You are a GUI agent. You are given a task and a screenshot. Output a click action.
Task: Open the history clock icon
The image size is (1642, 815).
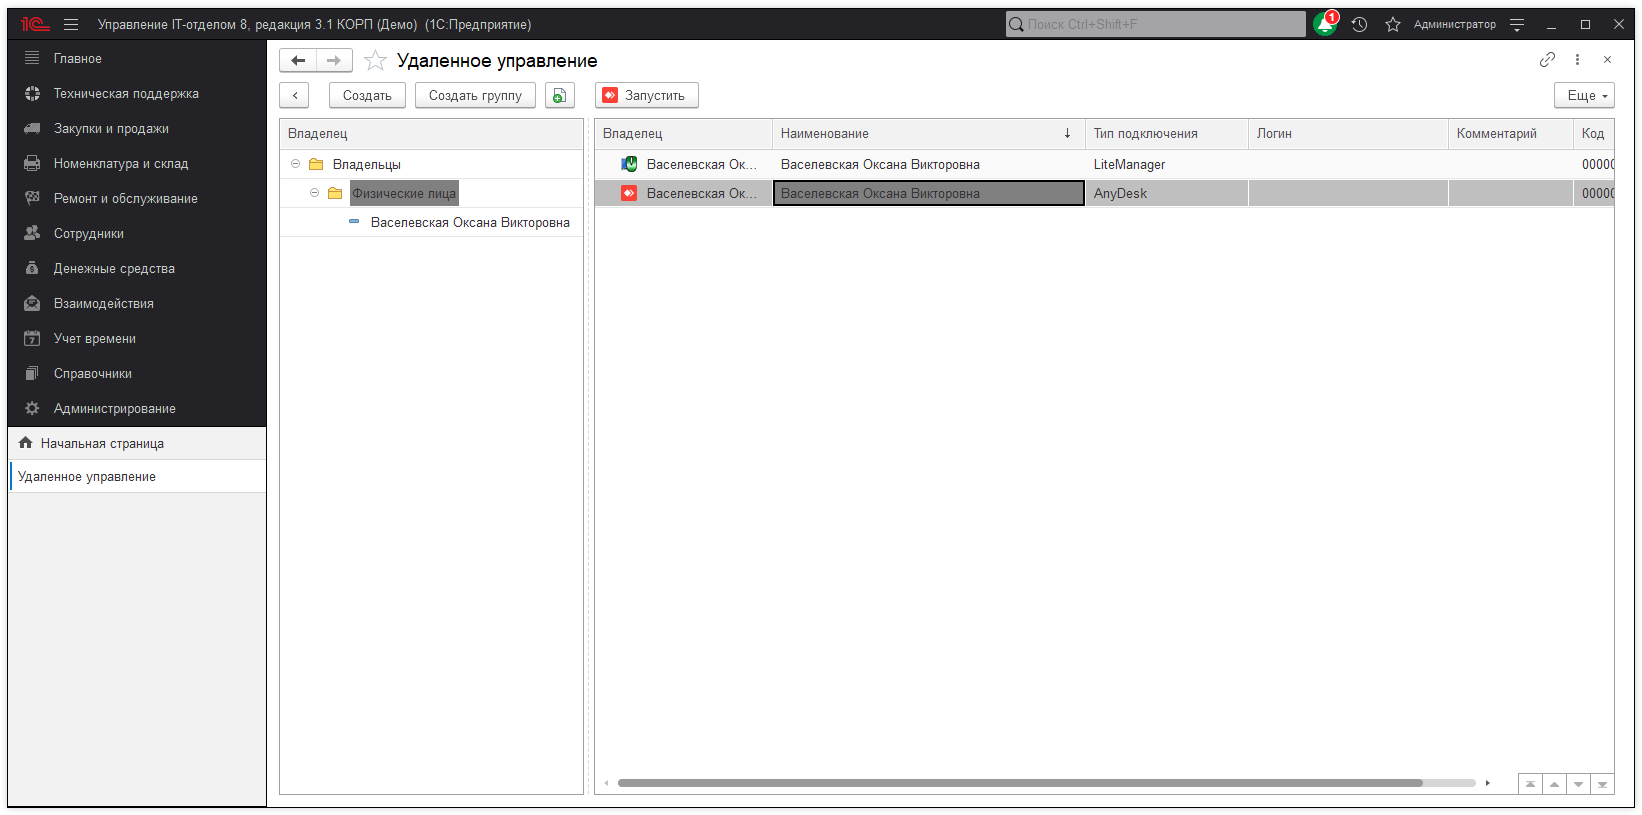pyautogui.click(x=1359, y=24)
